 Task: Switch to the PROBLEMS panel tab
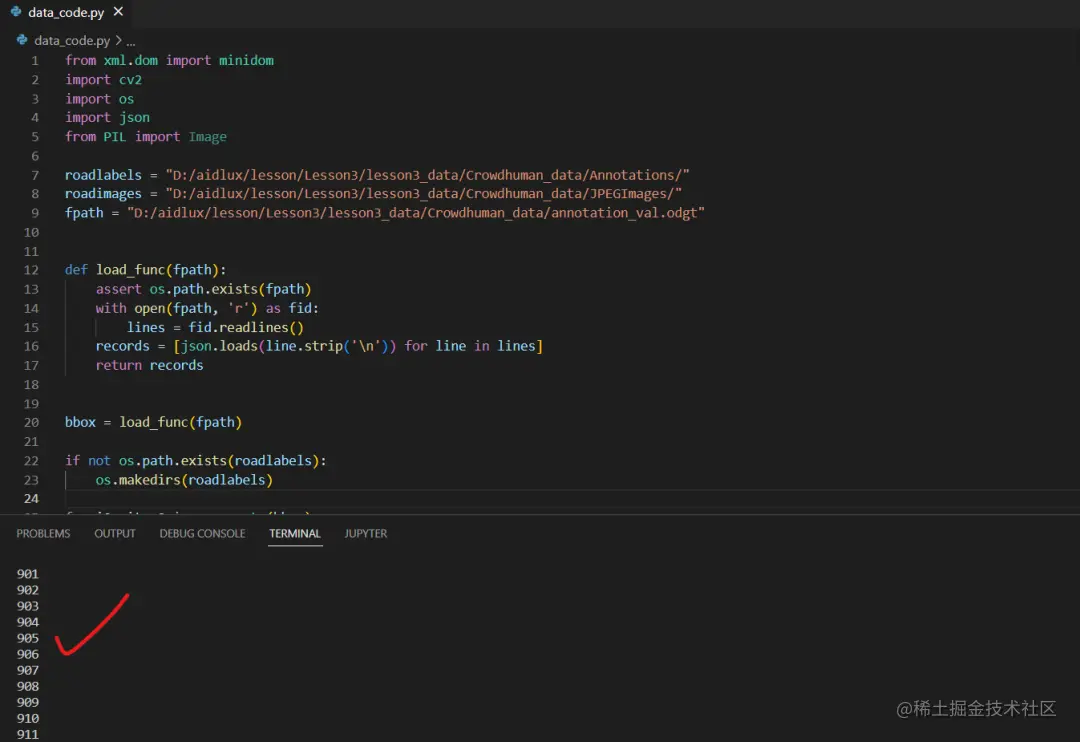point(43,533)
